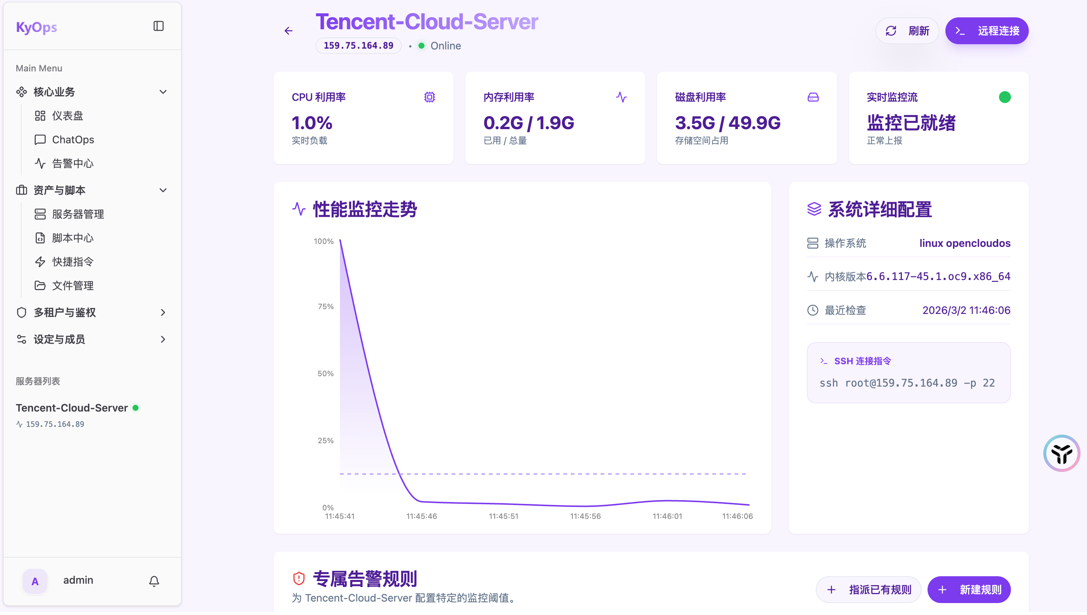Image resolution: width=1087 pixels, height=615 pixels.
Task: Click the disk usage drive icon
Action: pos(813,97)
